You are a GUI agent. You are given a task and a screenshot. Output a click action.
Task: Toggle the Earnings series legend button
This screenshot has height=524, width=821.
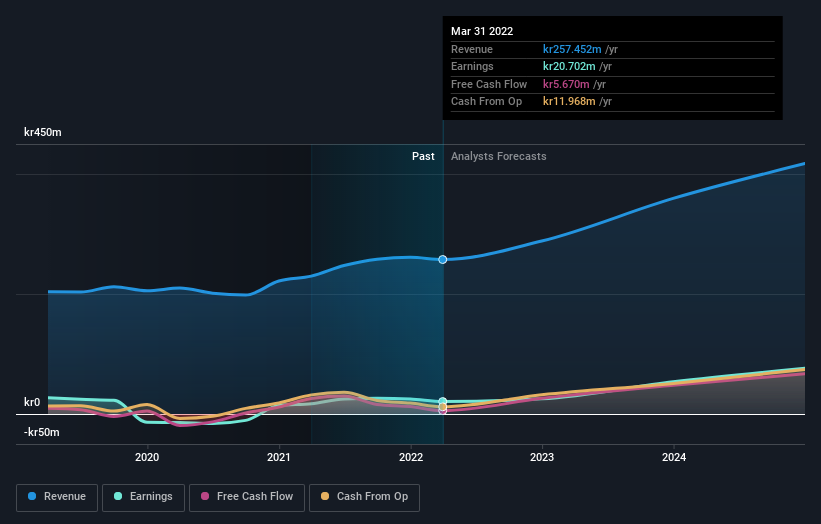point(143,497)
